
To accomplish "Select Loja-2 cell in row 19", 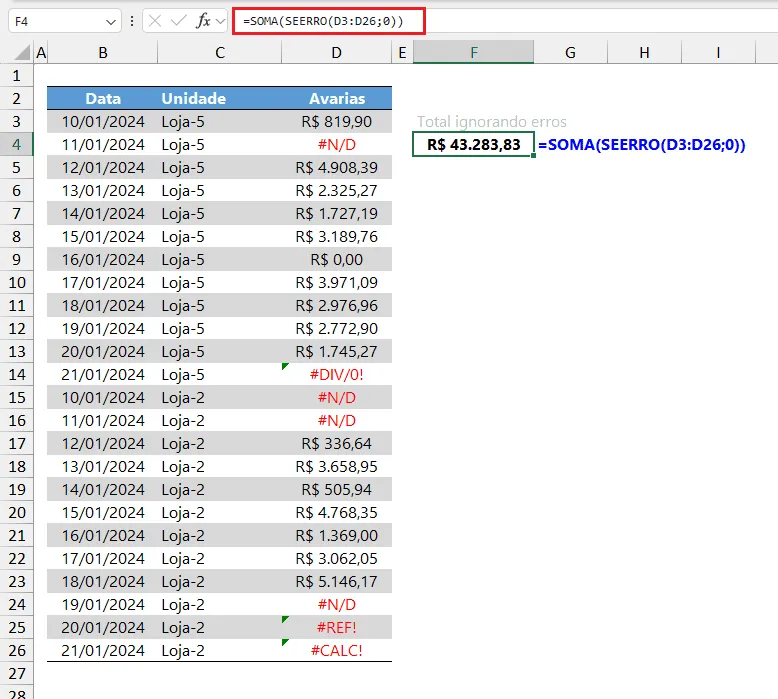I will (220, 489).
